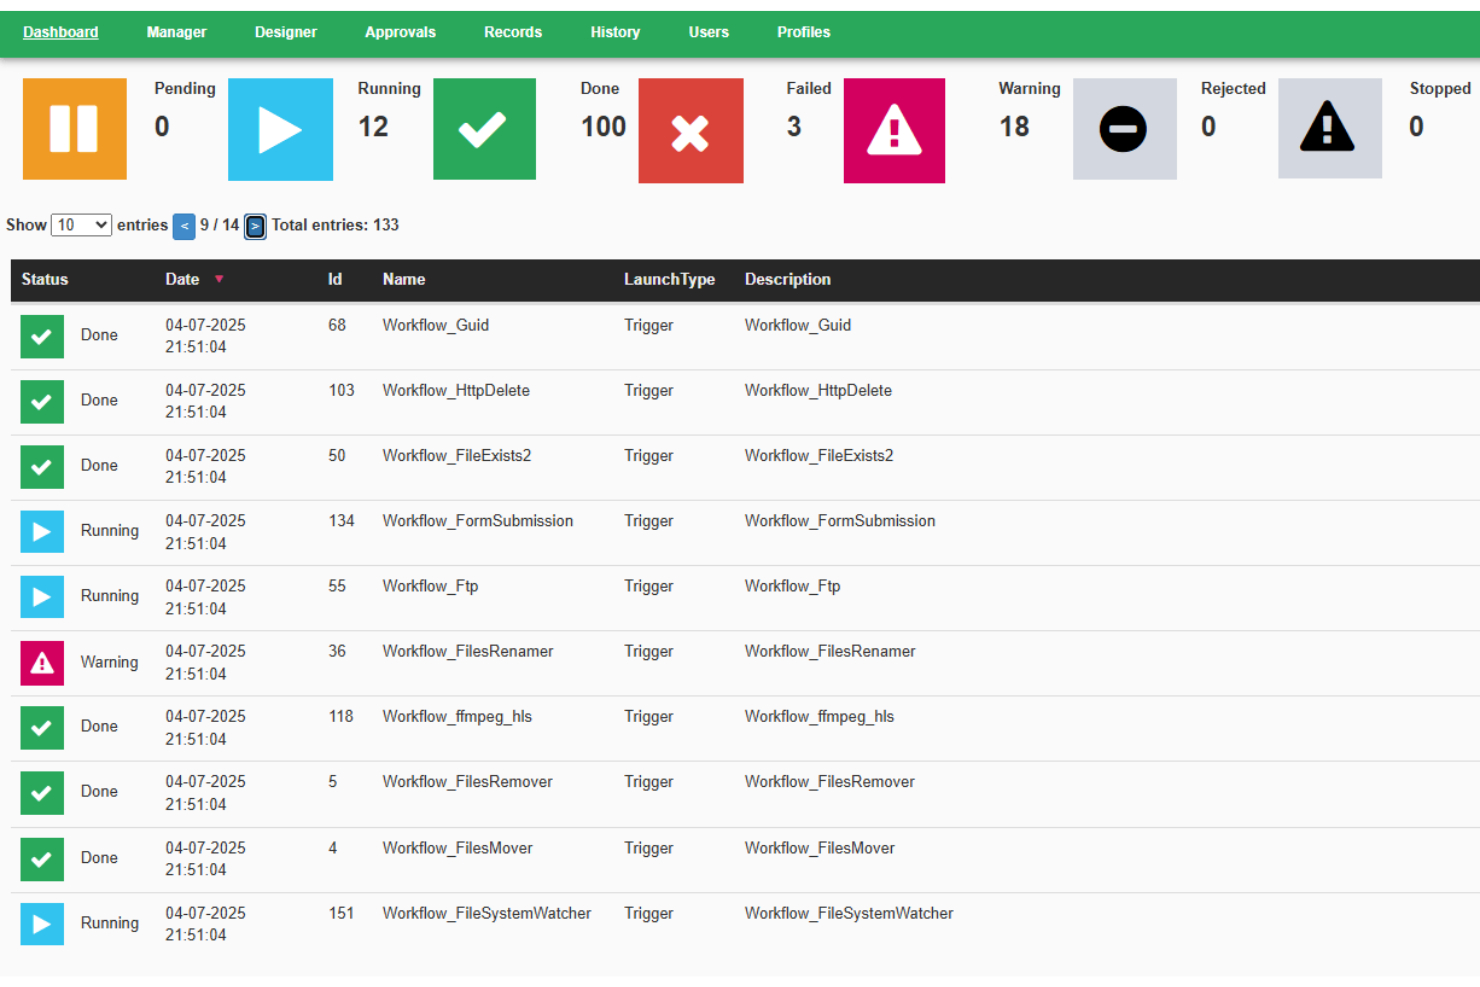Screen dimensions: 1480x987
Task: Click the pink Warning triangle tile
Action: (x=894, y=130)
